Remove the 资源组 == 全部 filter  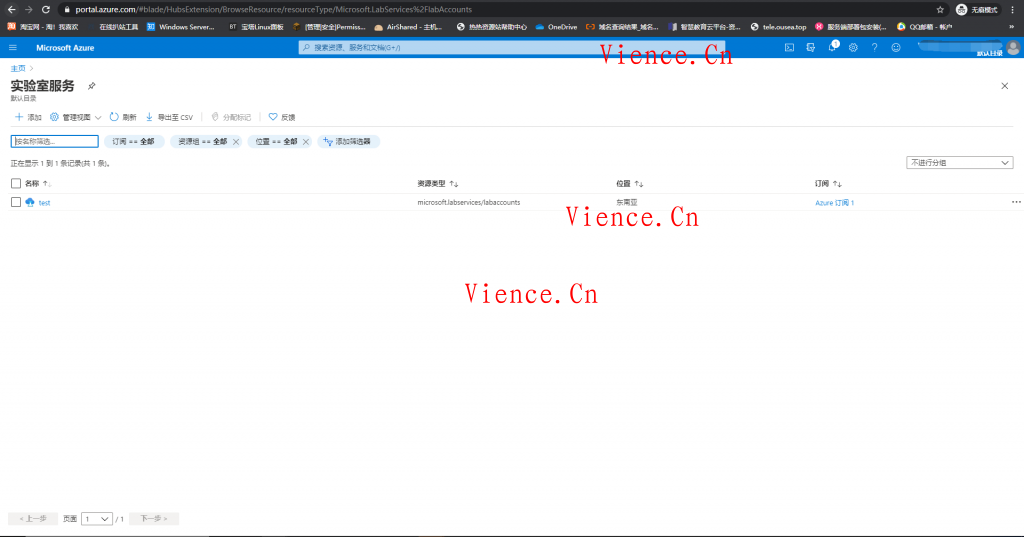(236, 142)
